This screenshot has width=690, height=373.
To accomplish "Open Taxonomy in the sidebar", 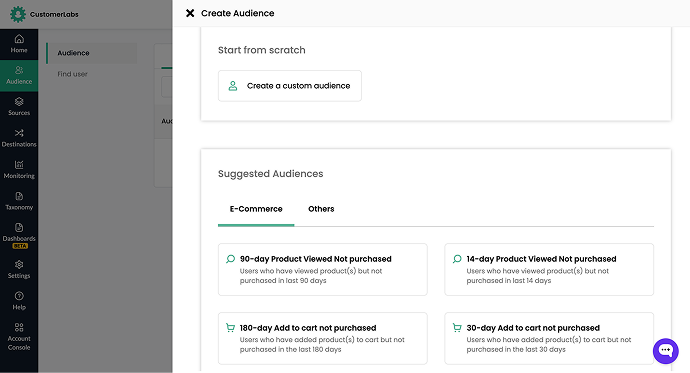I will 19,201.
